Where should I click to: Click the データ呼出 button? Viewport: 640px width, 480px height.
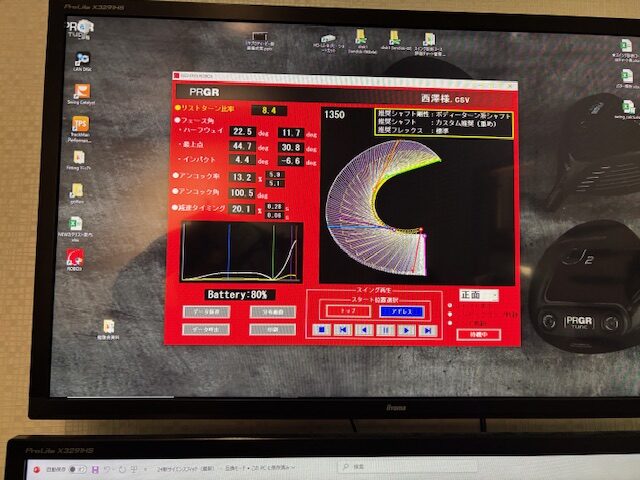click(206, 329)
